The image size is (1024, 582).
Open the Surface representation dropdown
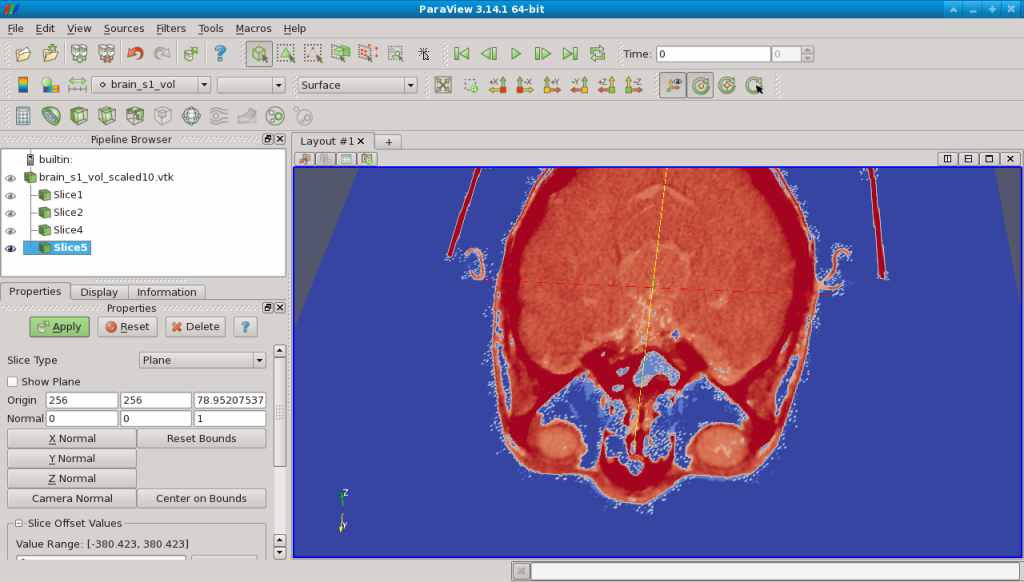pos(357,85)
